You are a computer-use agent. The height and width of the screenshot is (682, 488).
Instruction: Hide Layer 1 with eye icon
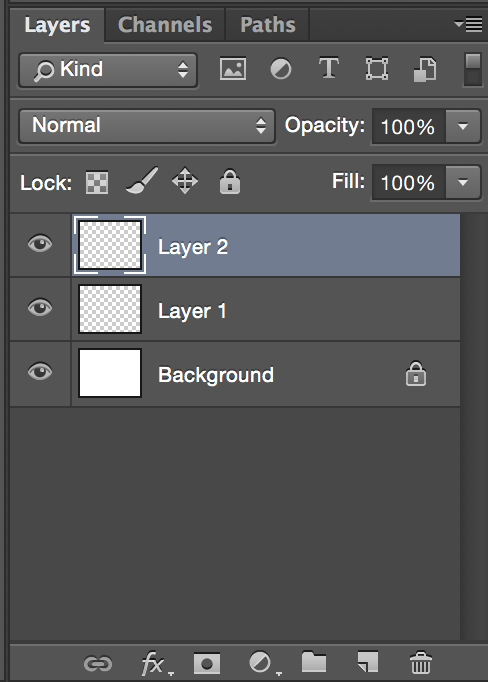[x=40, y=308]
